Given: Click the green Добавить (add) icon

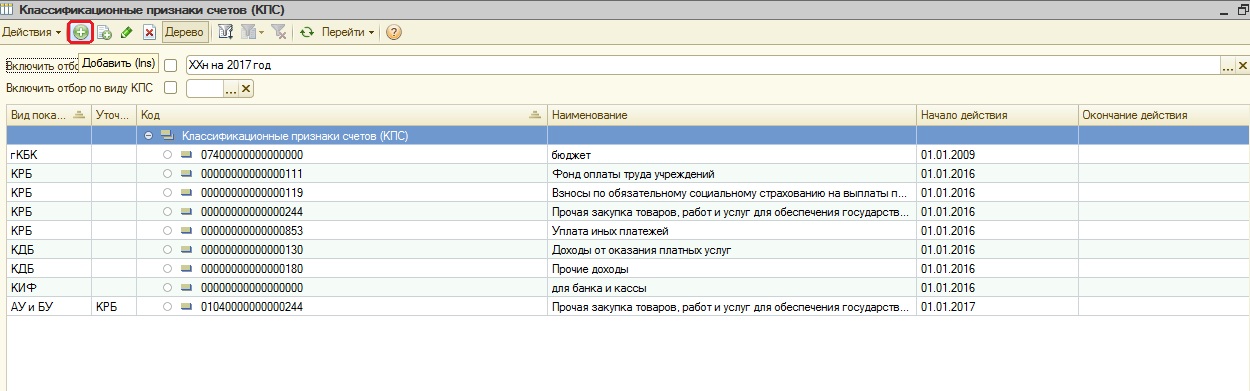Looking at the screenshot, I should point(81,32).
